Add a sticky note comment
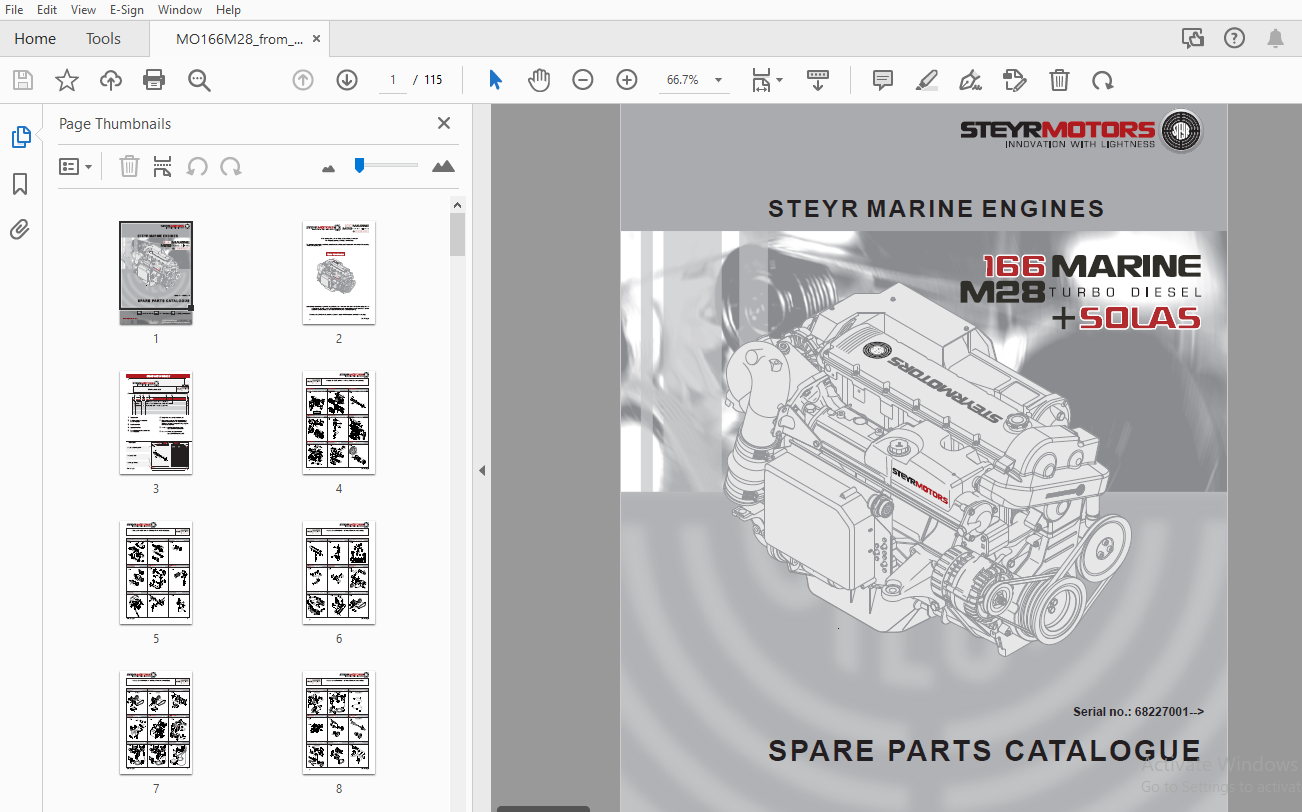Image resolution: width=1302 pixels, height=812 pixels. tap(882, 80)
